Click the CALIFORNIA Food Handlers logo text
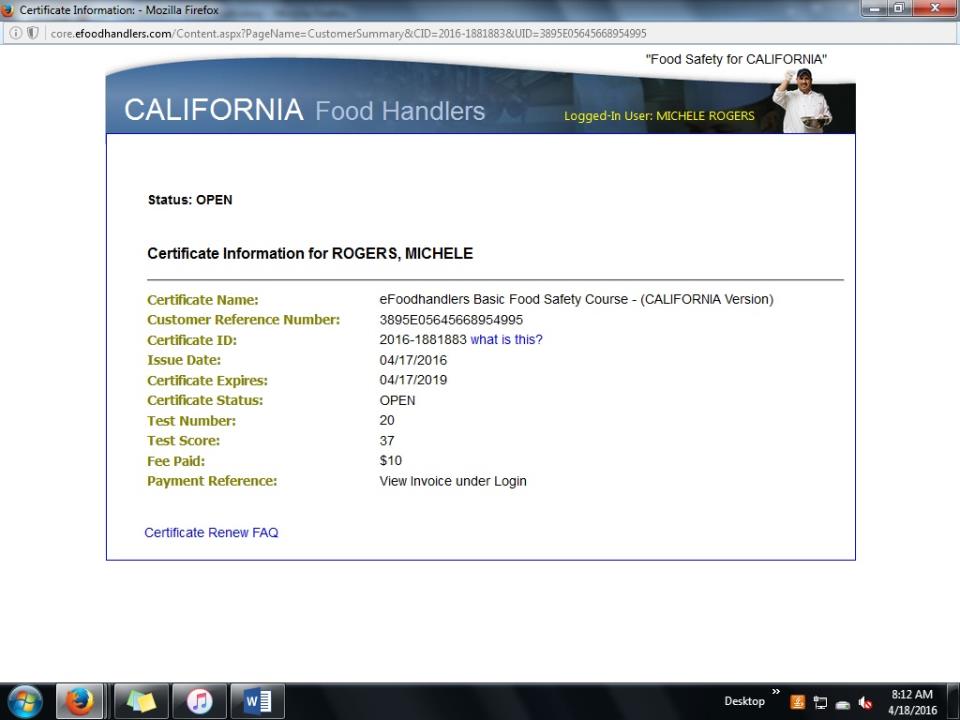Screen dimensions: 960x720 (304, 110)
